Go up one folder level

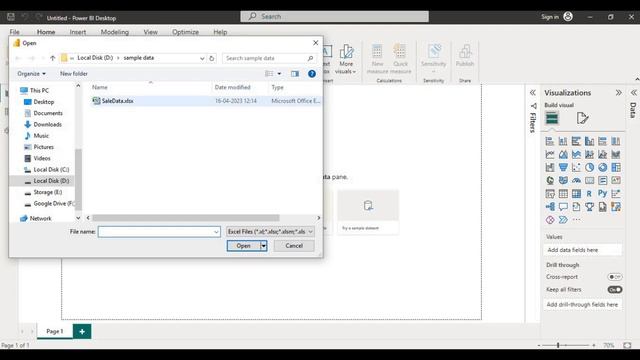[53, 58]
